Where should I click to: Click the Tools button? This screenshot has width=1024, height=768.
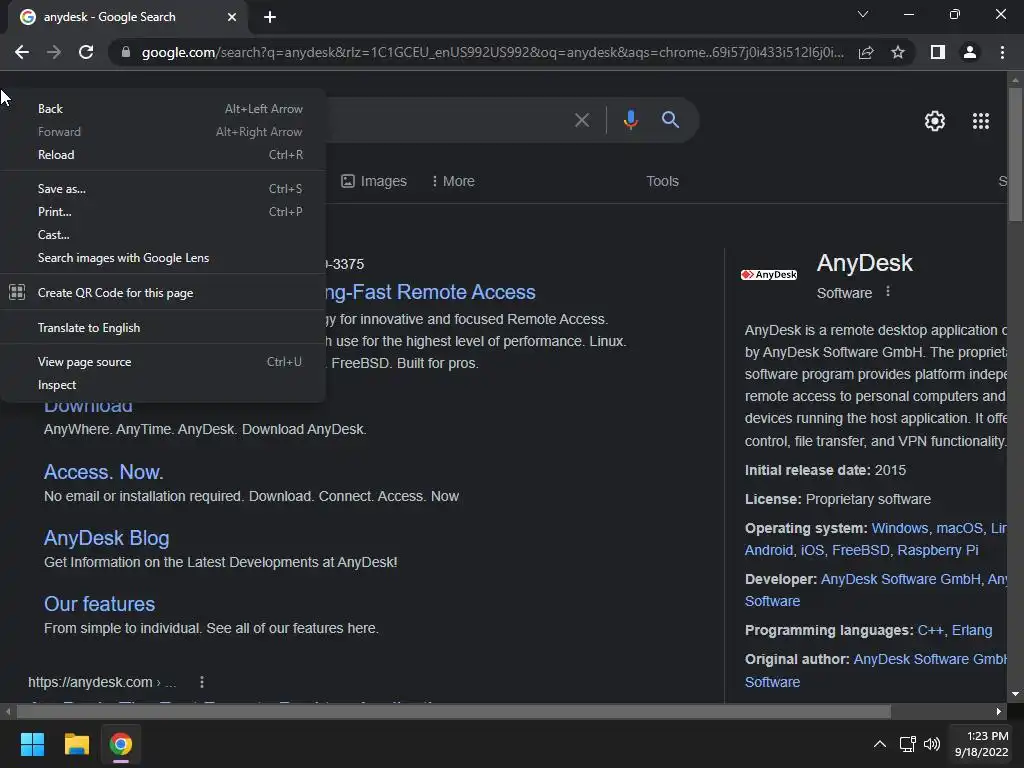662,181
